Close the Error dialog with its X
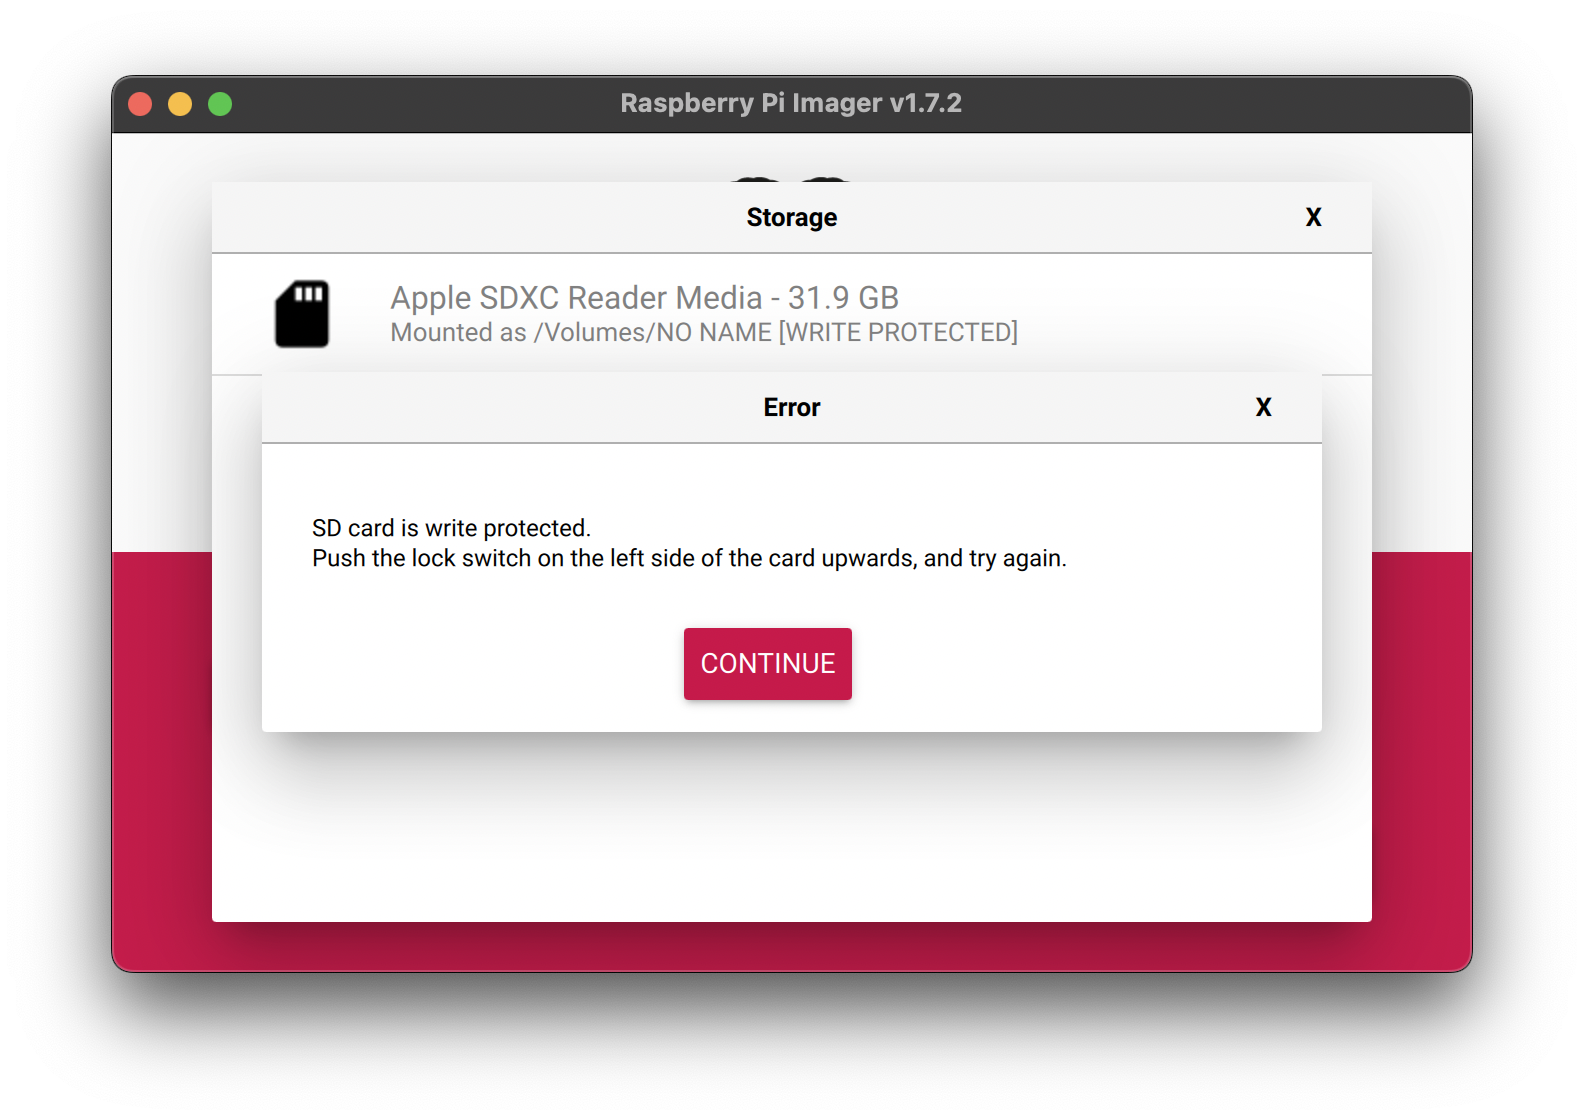Viewport: 1584px width, 1120px height. (x=1263, y=408)
